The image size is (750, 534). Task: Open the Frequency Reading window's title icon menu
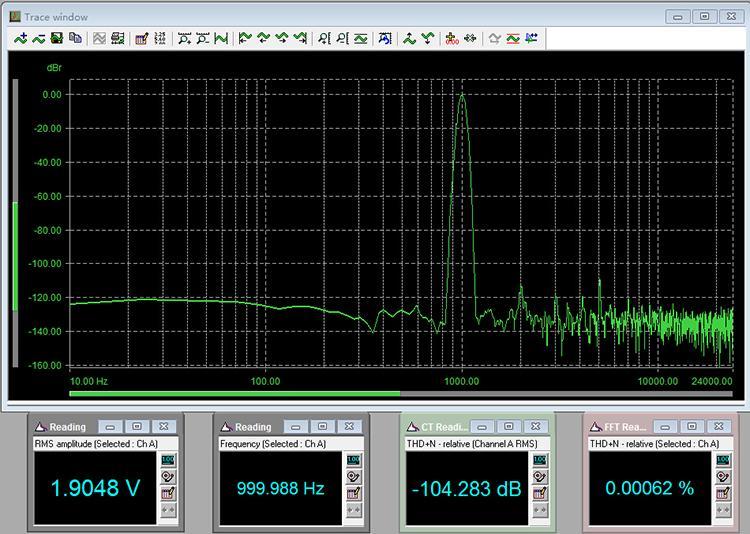tap(225, 427)
